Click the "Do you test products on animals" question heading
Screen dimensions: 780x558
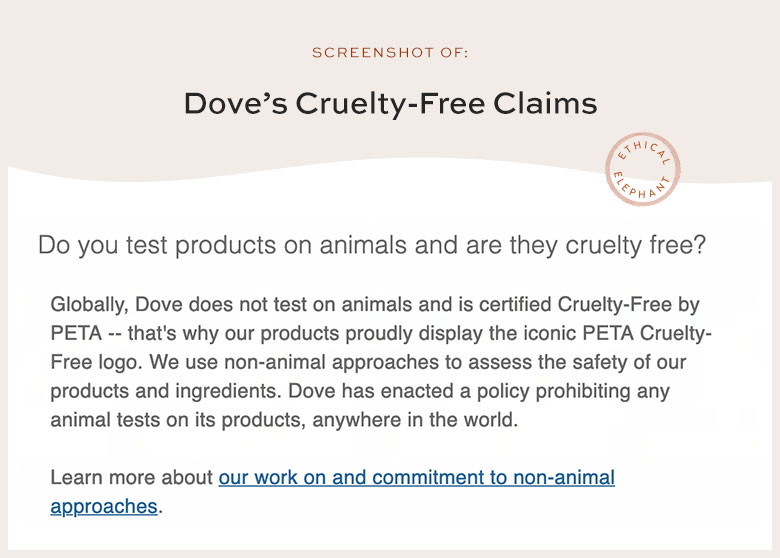[372, 245]
